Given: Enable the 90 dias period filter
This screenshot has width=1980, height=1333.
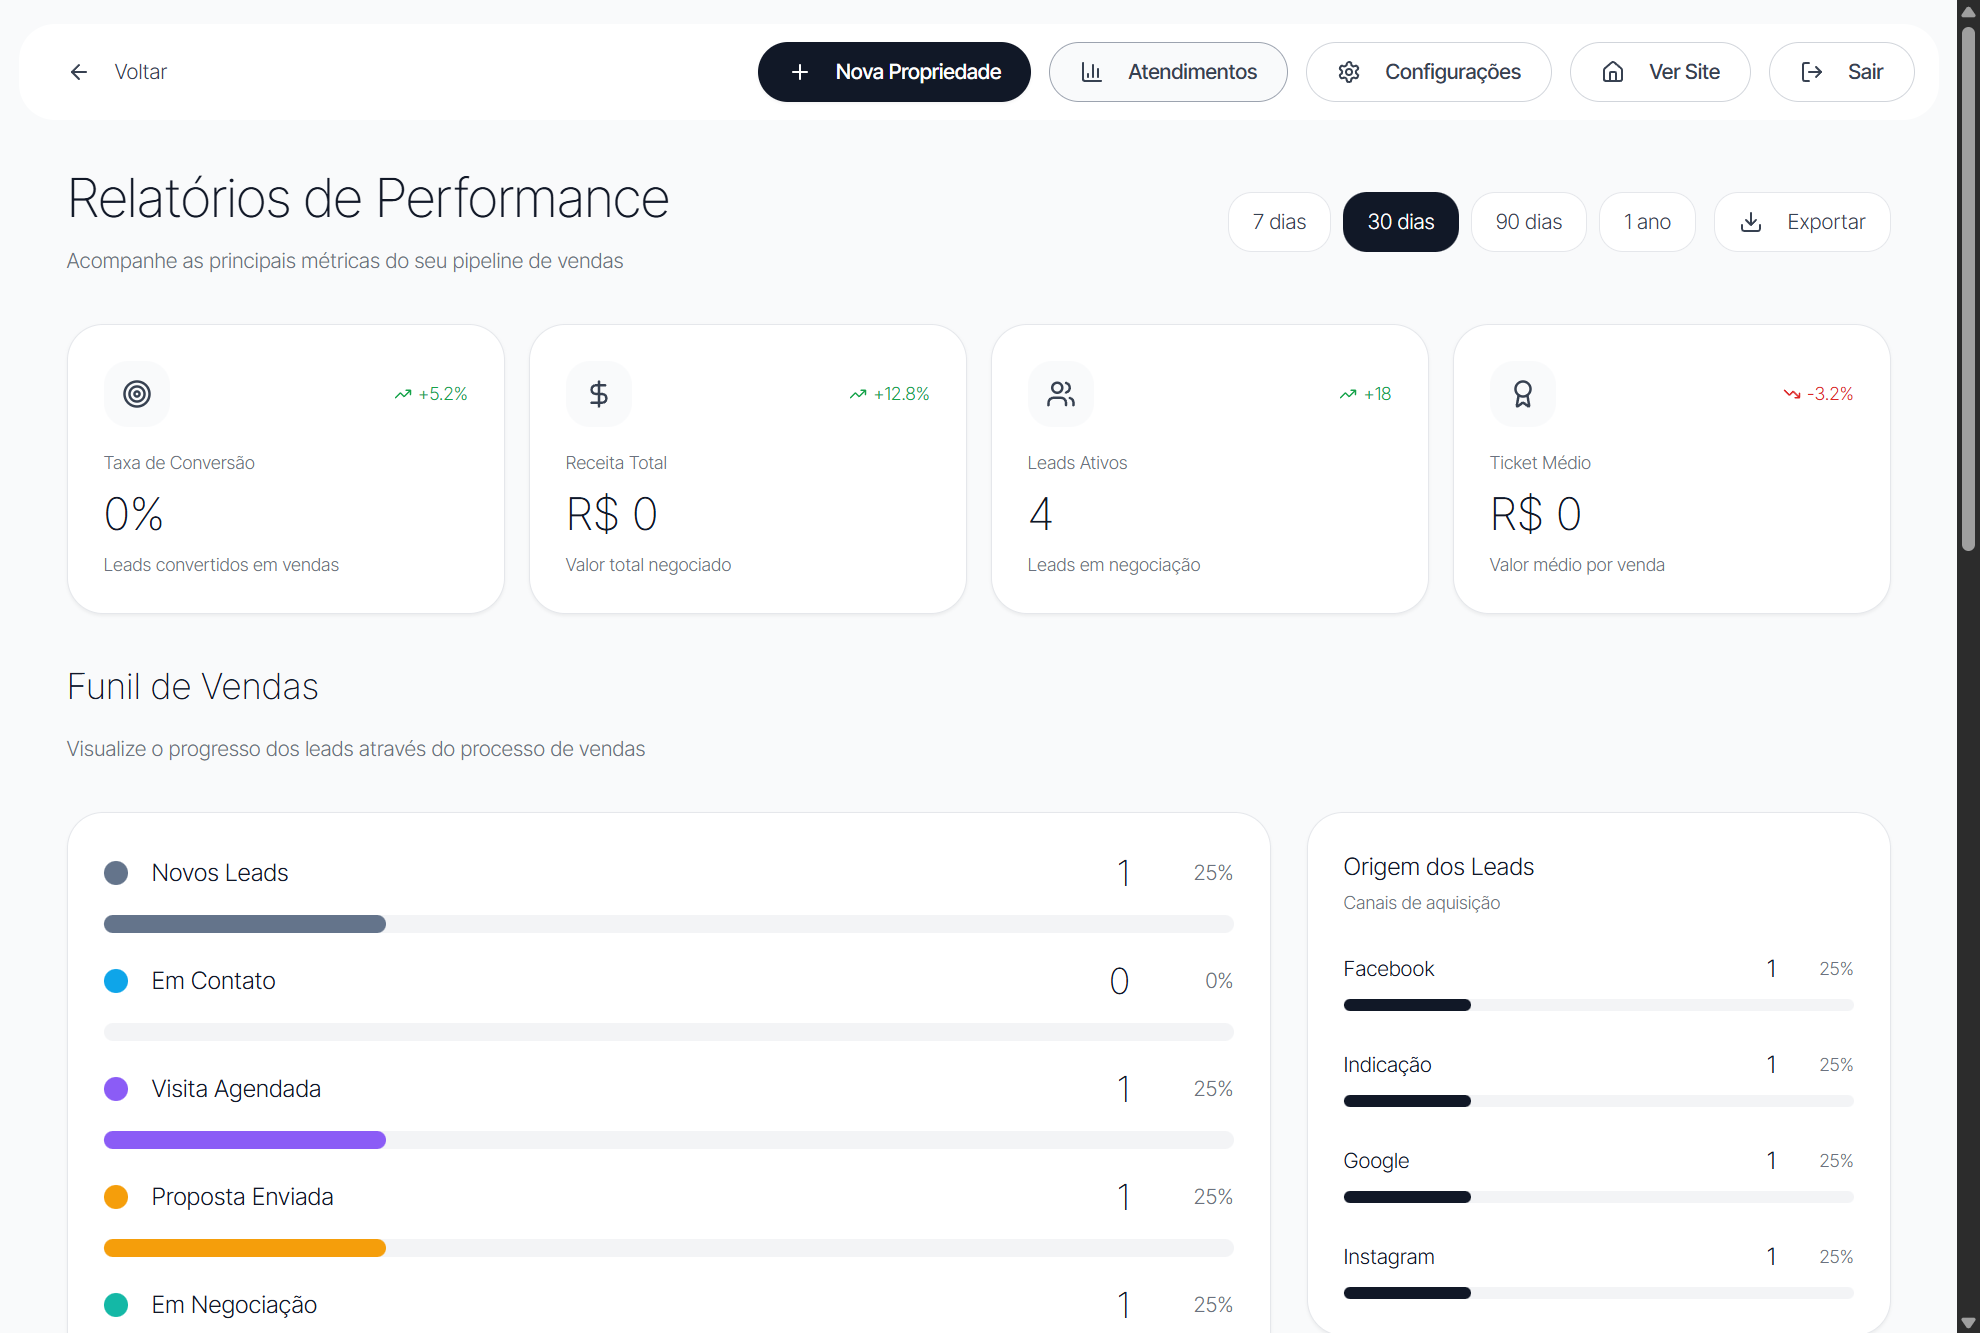Looking at the screenshot, I should pyautogui.click(x=1528, y=222).
